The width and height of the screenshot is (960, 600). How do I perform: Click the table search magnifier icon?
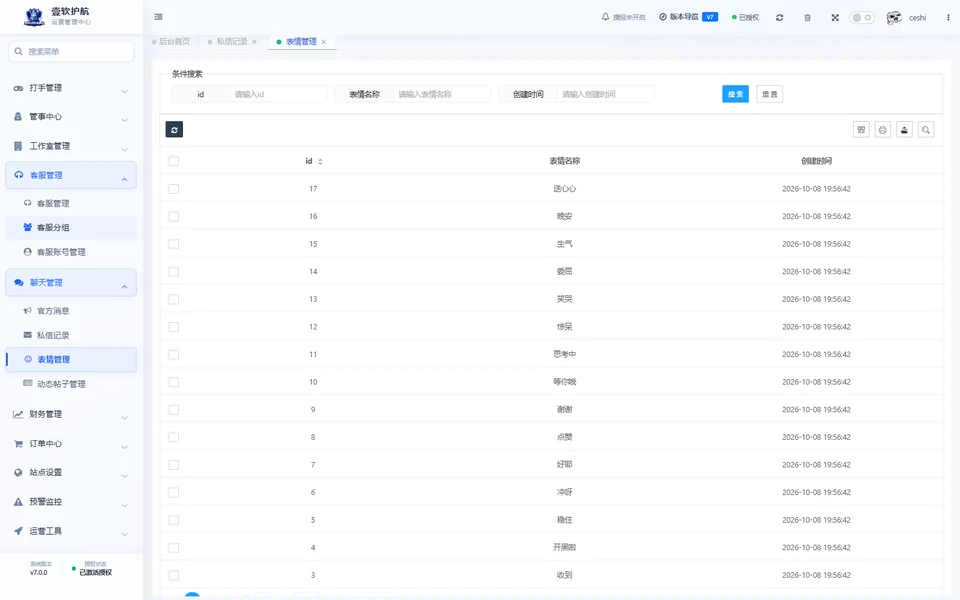click(x=926, y=130)
